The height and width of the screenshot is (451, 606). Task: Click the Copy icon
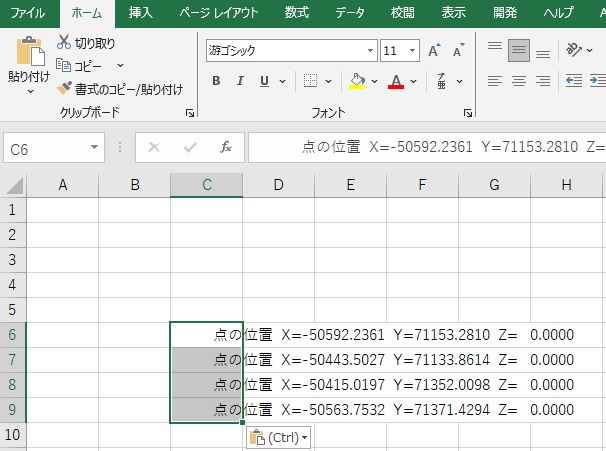tap(63, 65)
